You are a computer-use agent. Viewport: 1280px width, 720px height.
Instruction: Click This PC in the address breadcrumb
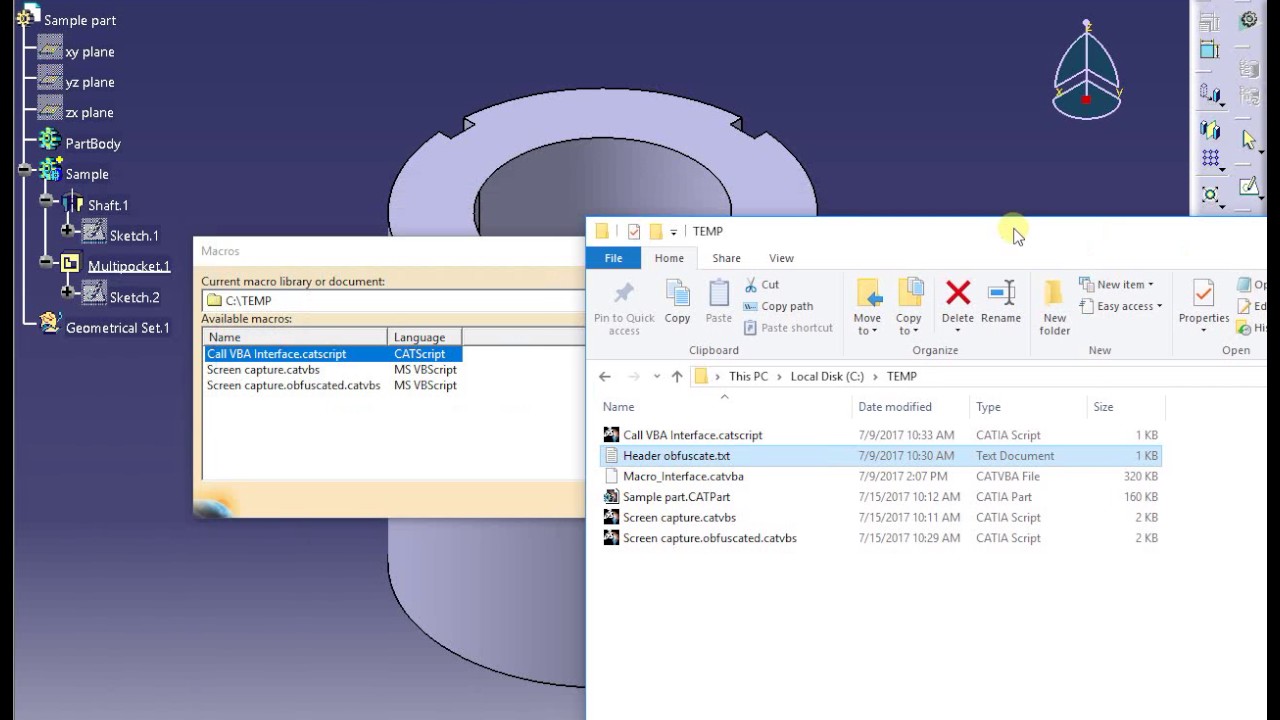coord(748,376)
